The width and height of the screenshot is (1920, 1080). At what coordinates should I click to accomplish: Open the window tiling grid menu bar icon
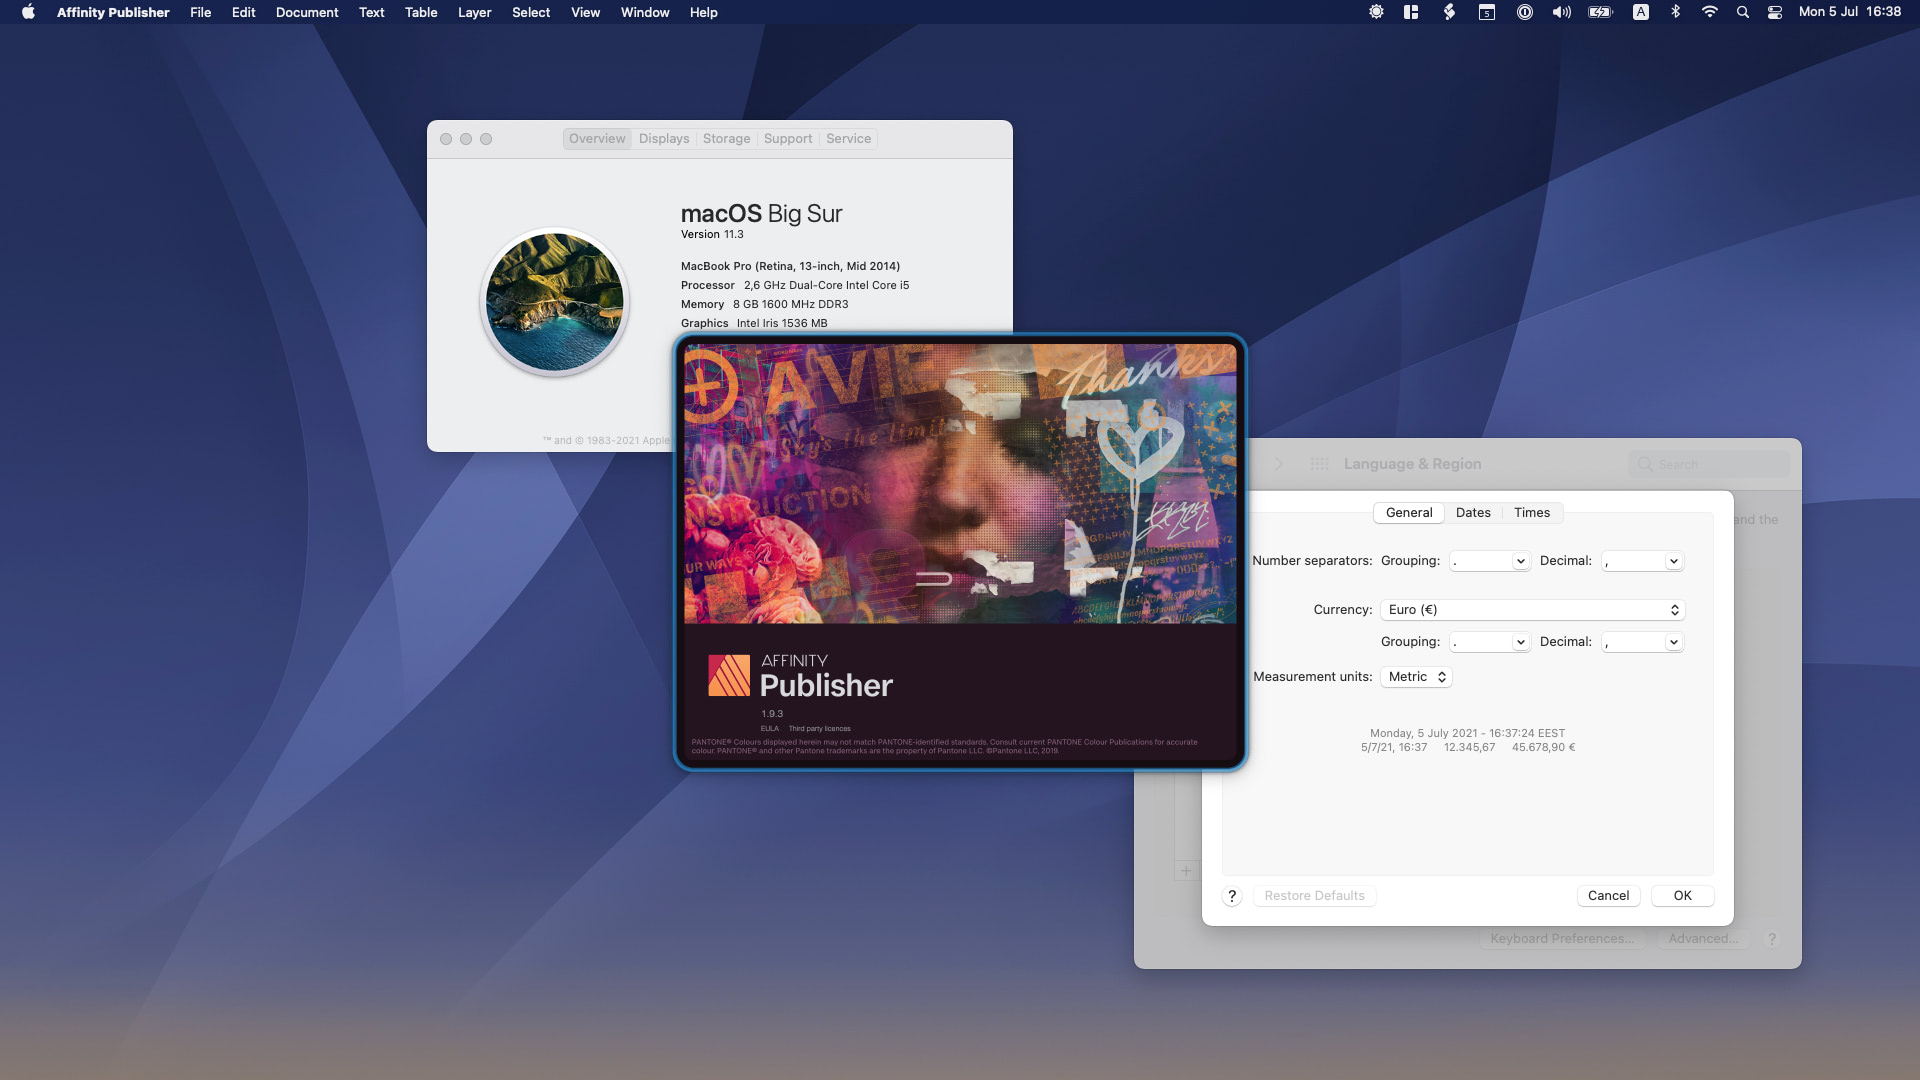[1411, 12]
